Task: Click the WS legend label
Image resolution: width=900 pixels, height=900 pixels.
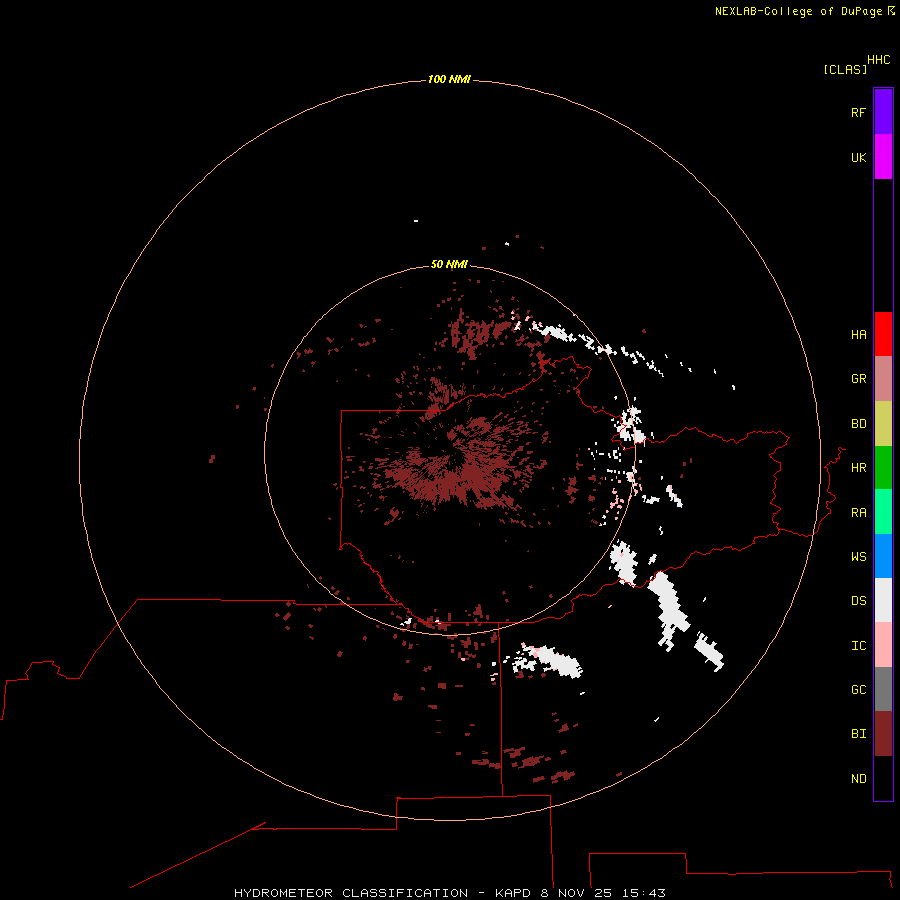Action: [858, 557]
